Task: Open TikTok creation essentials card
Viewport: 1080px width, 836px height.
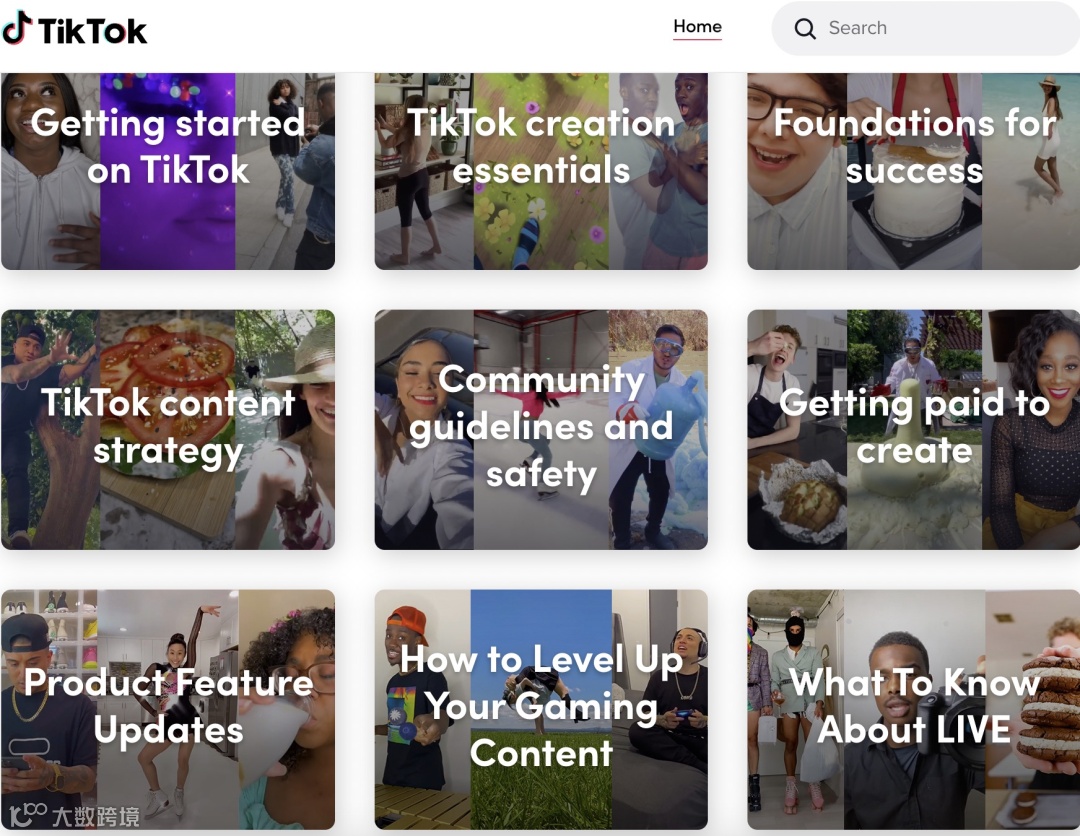Action: point(541,171)
